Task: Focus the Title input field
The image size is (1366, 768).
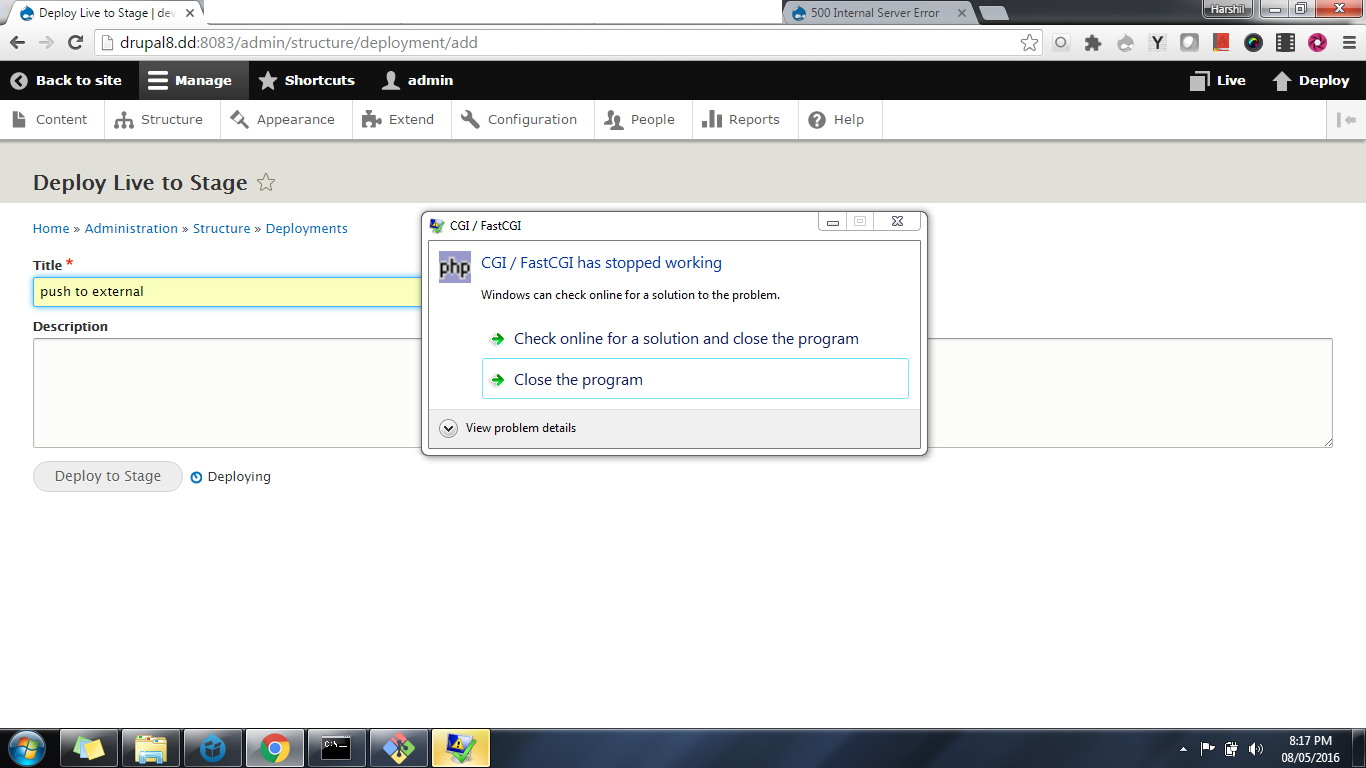Action: pyautogui.click(x=228, y=291)
